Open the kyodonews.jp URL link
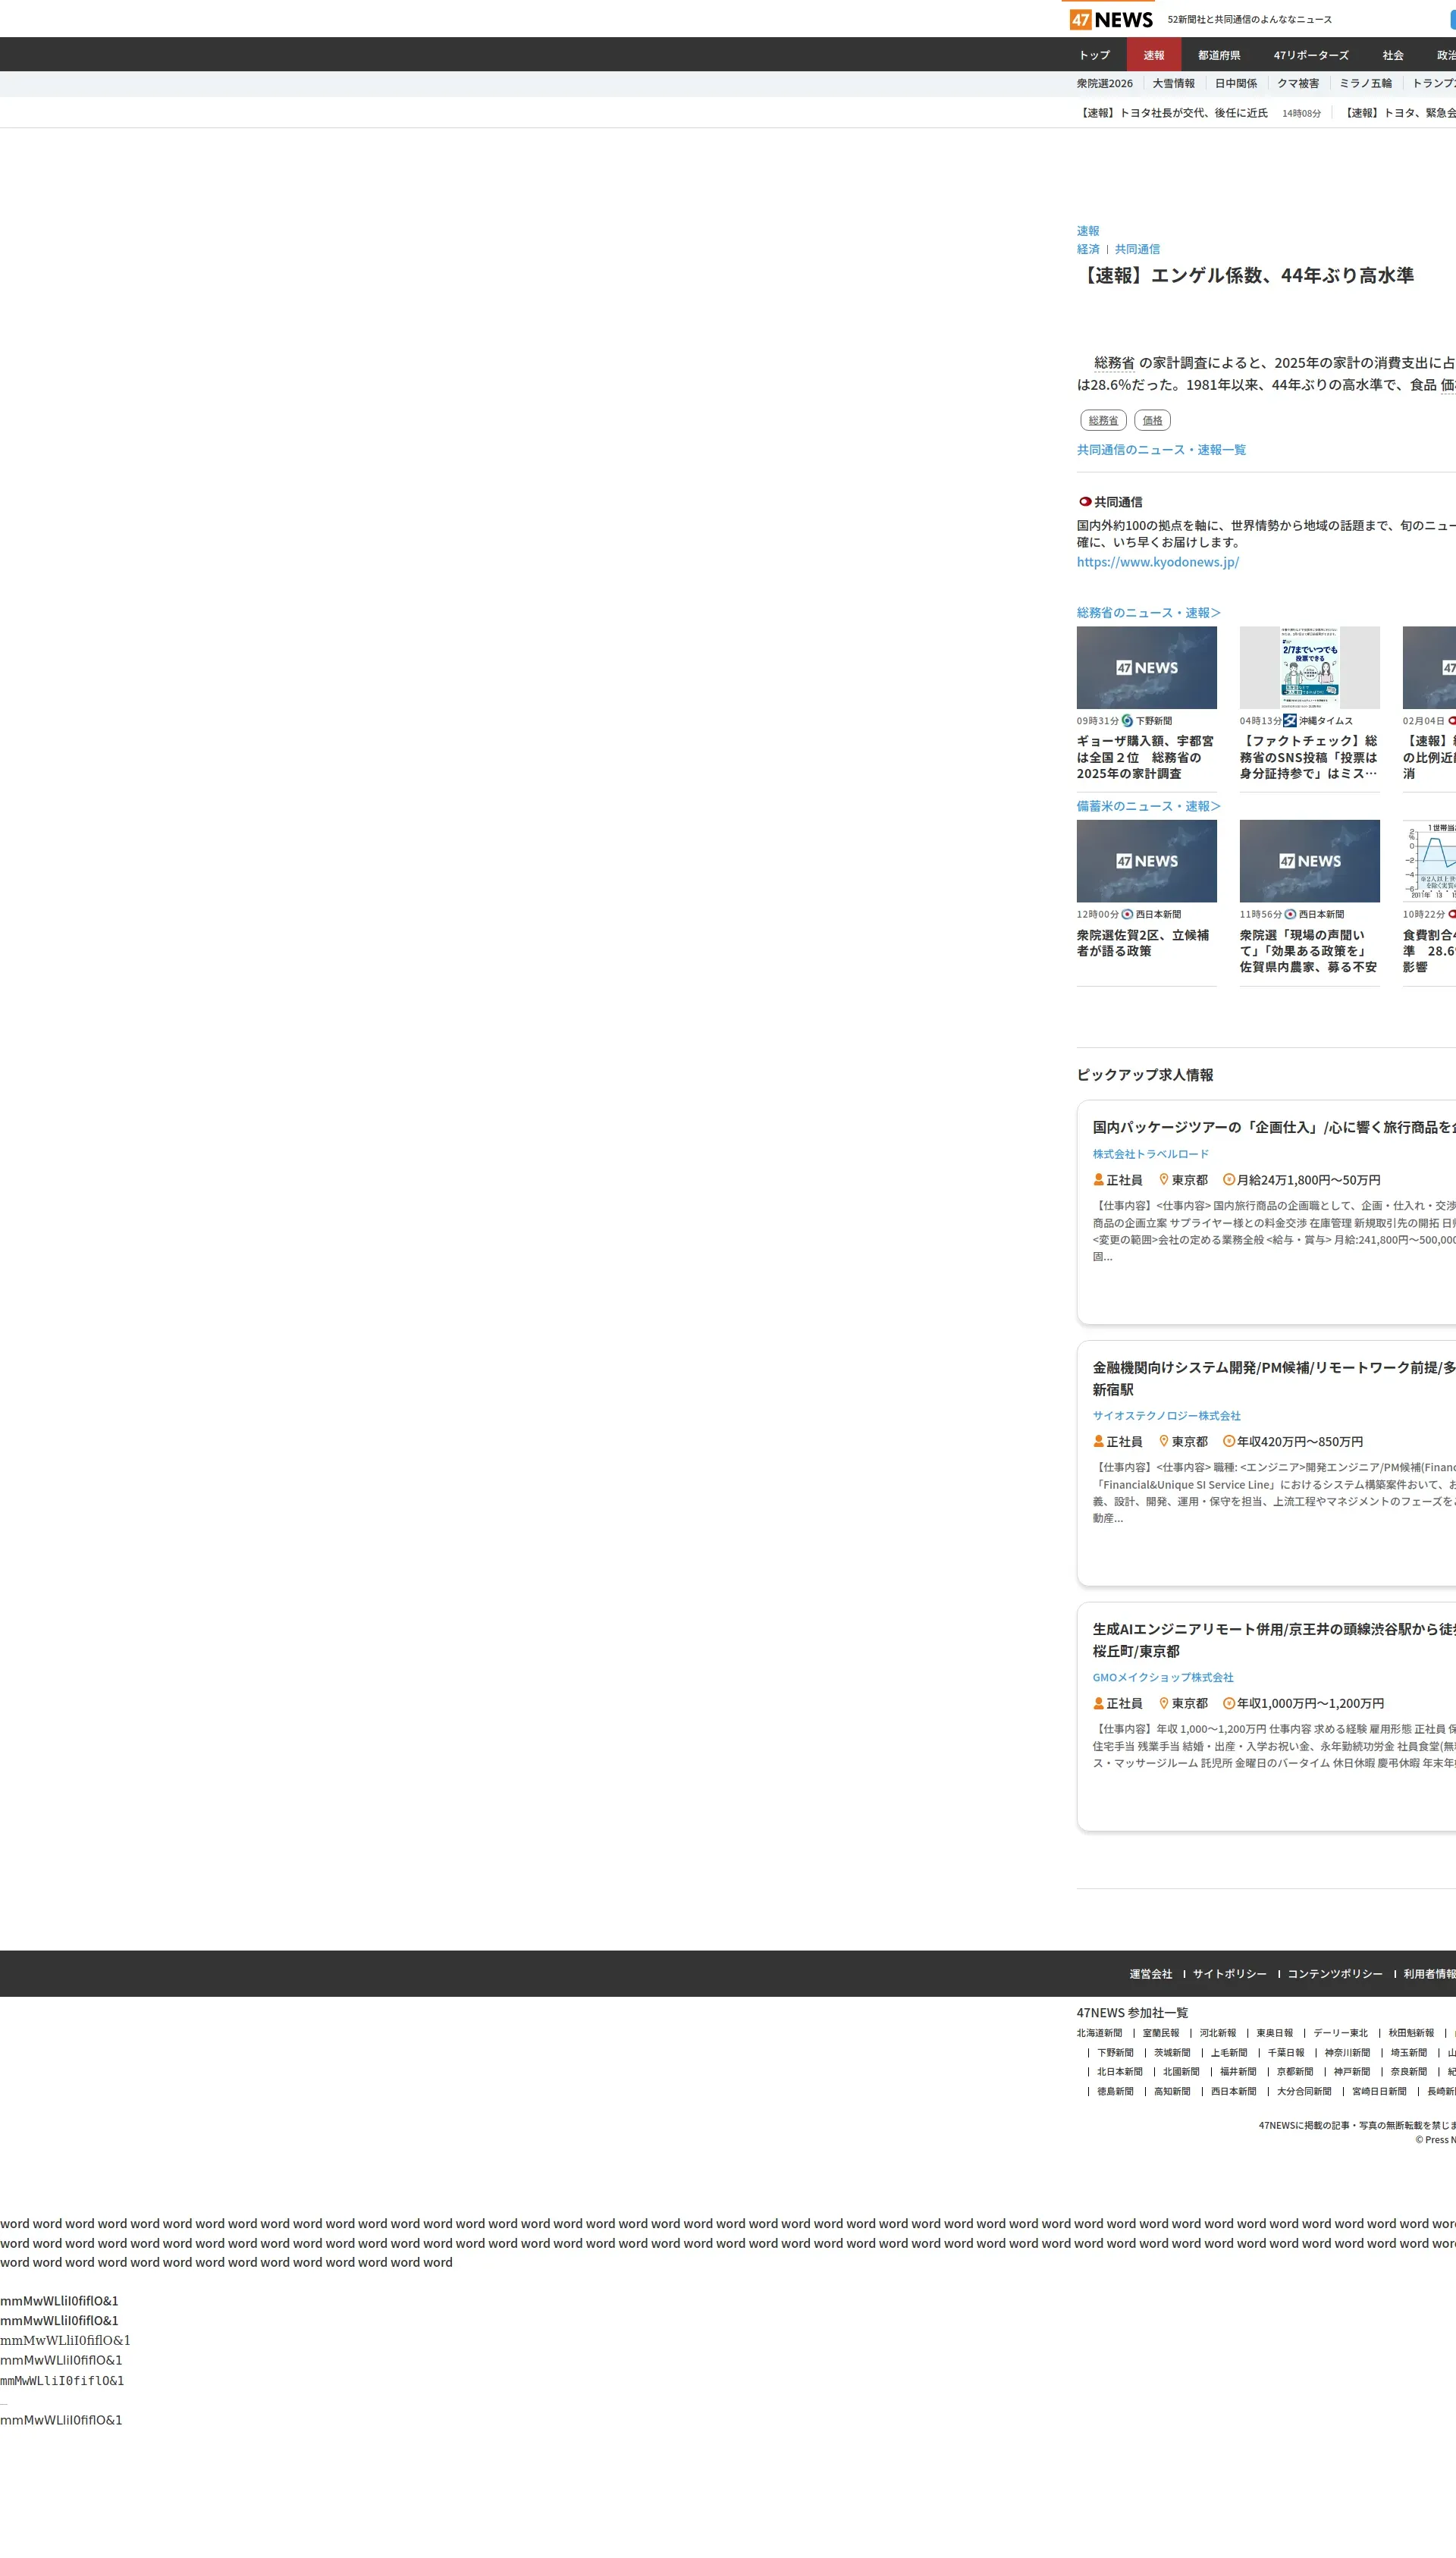This screenshot has height=2558, width=1456. (x=1157, y=562)
